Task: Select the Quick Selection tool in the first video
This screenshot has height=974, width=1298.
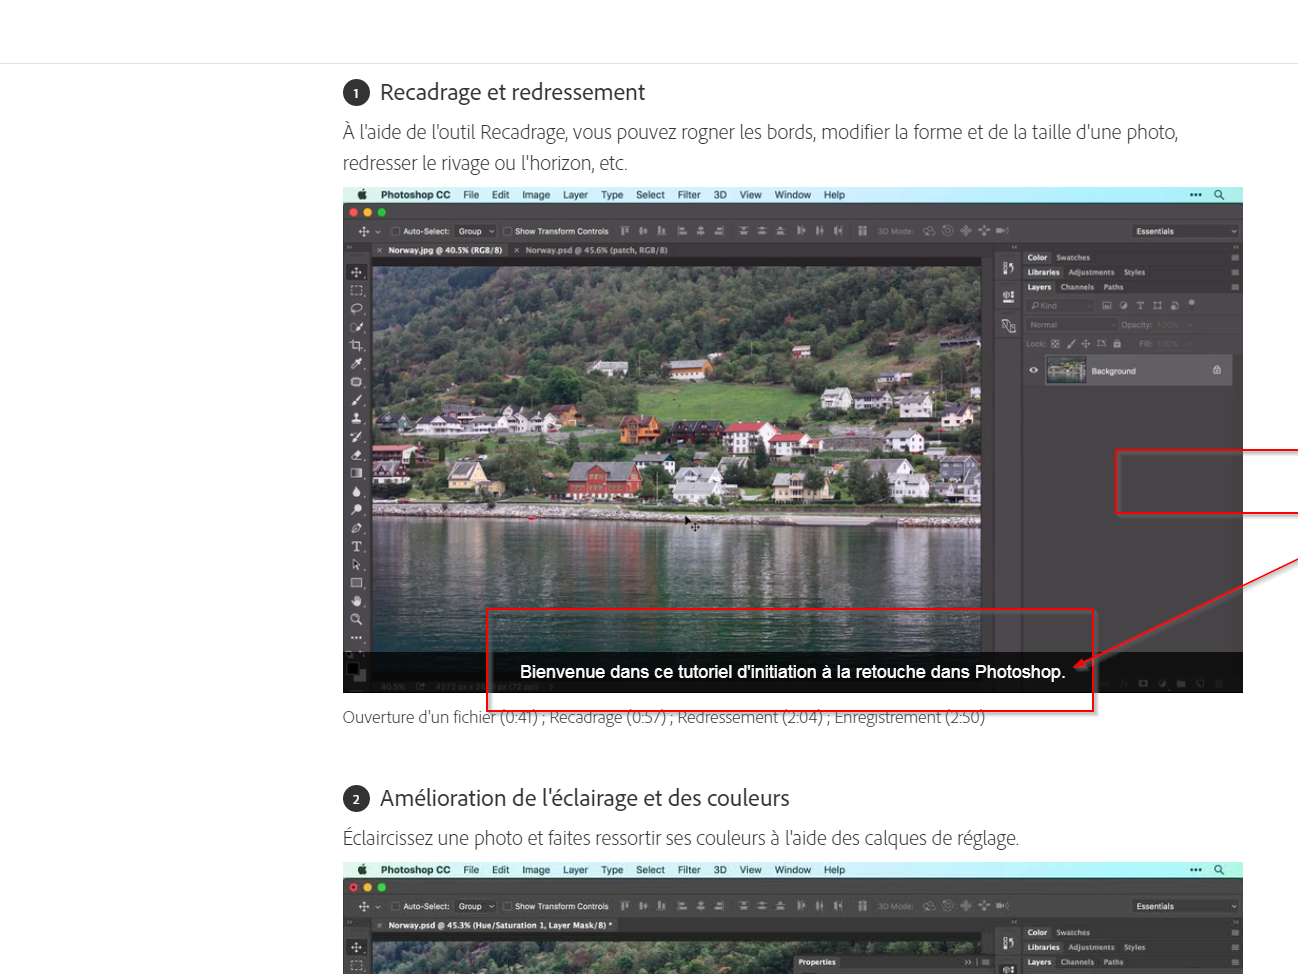Action: (x=356, y=327)
